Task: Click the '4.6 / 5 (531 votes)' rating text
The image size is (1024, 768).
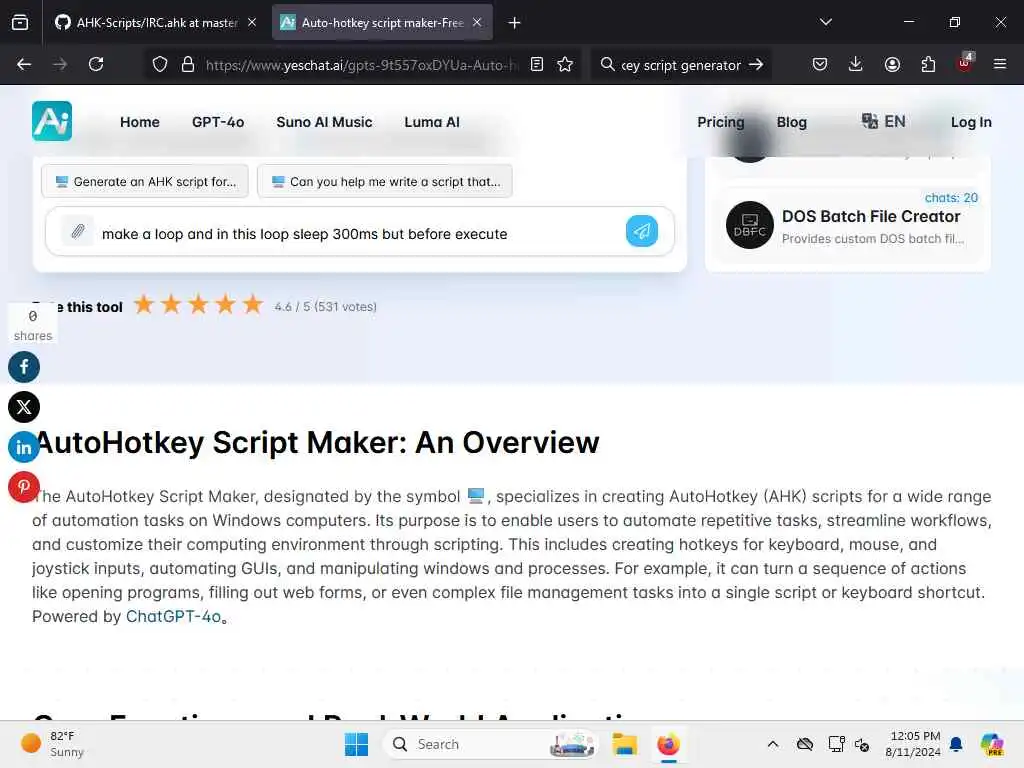Action: pos(325,306)
